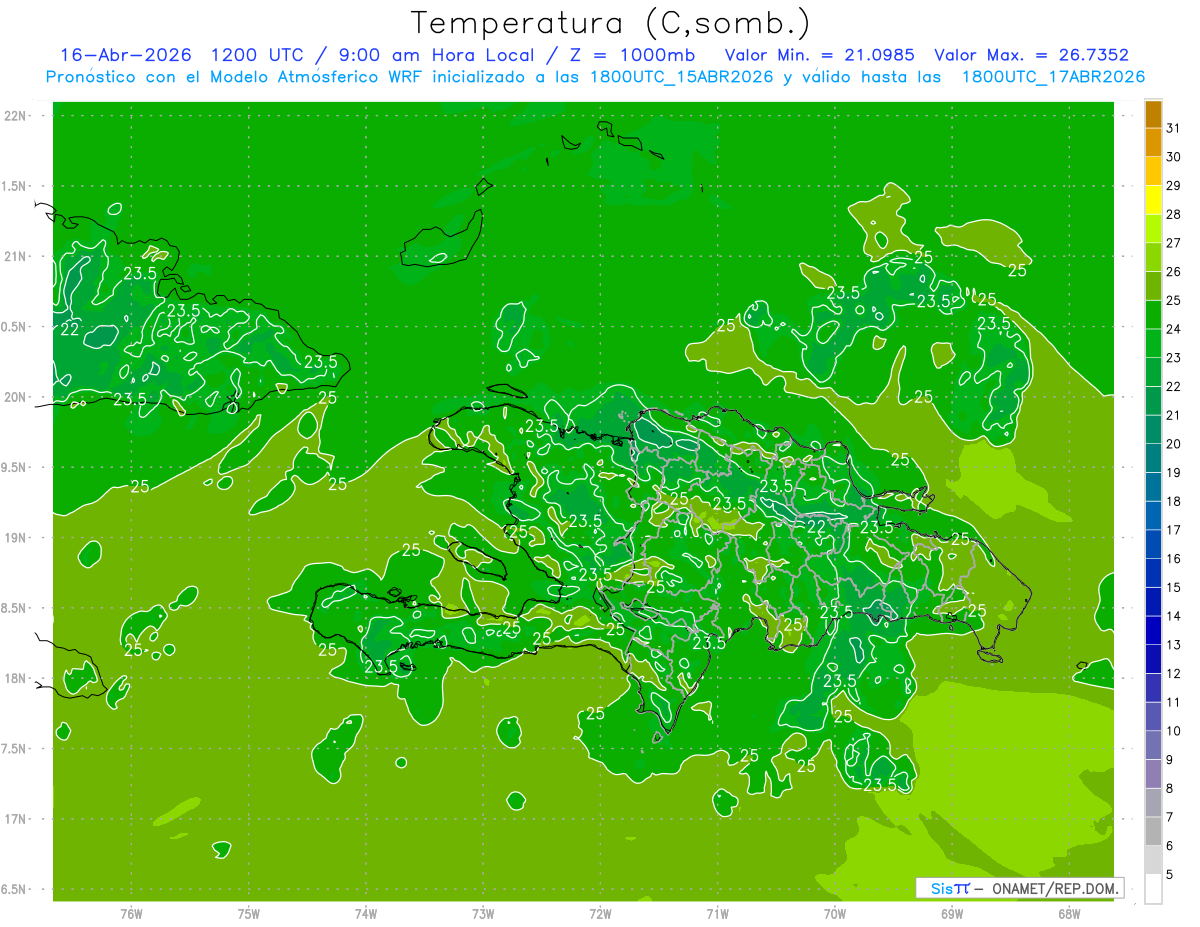Click the 68W longitude axis label
The image size is (1200, 927).
click(1069, 913)
